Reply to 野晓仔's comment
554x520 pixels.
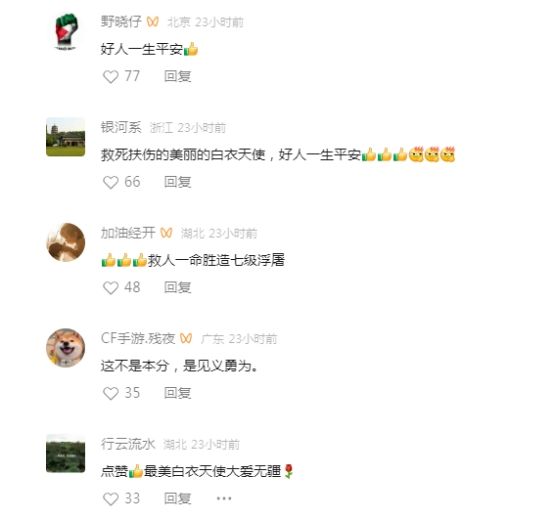point(178,76)
